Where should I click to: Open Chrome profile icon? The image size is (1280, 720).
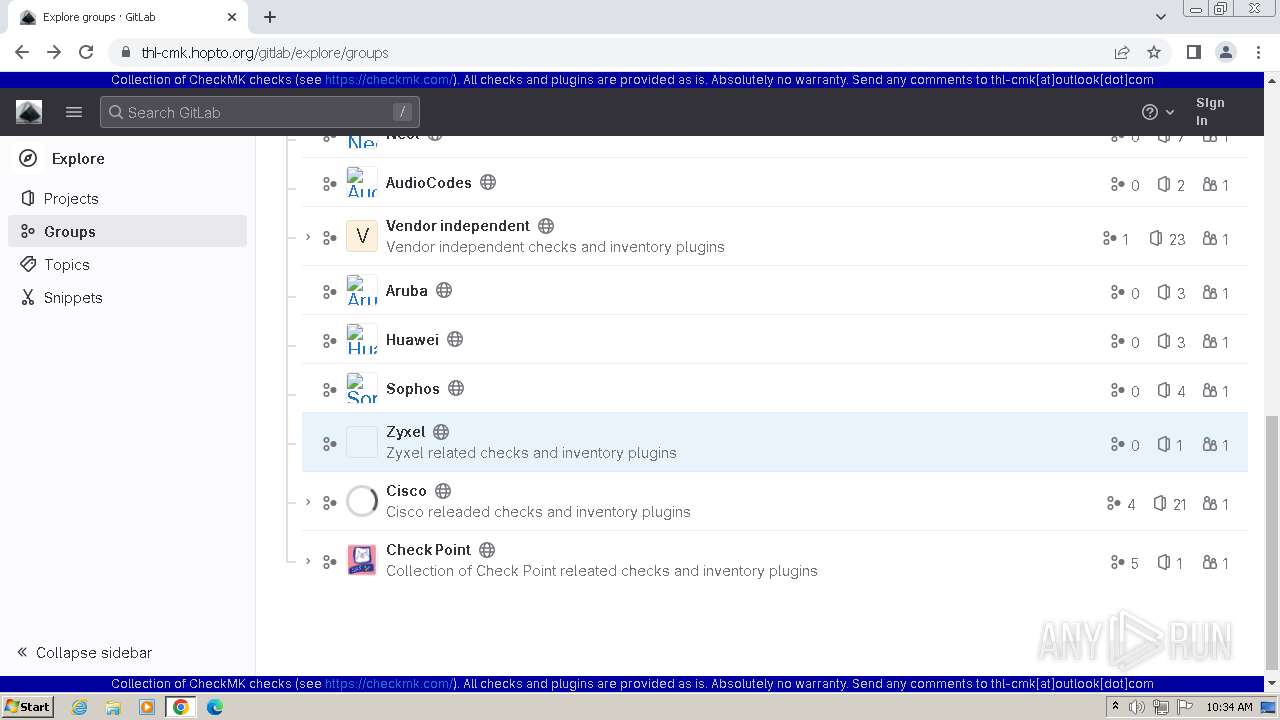click(1225, 52)
